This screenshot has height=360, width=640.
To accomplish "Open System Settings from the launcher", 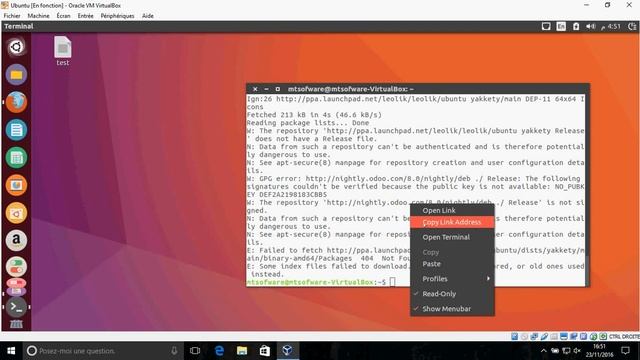I will click(x=16, y=267).
